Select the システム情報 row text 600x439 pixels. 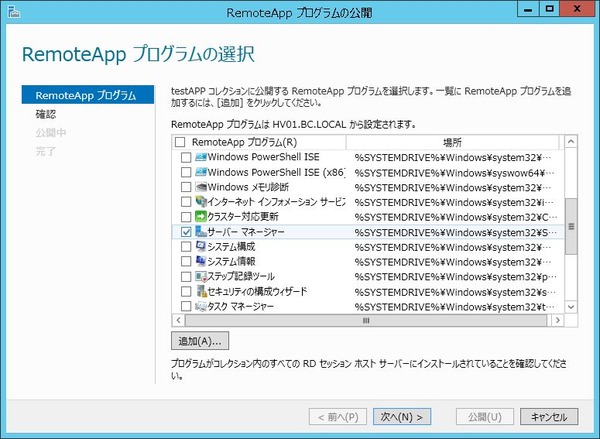pyautogui.click(x=231, y=262)
